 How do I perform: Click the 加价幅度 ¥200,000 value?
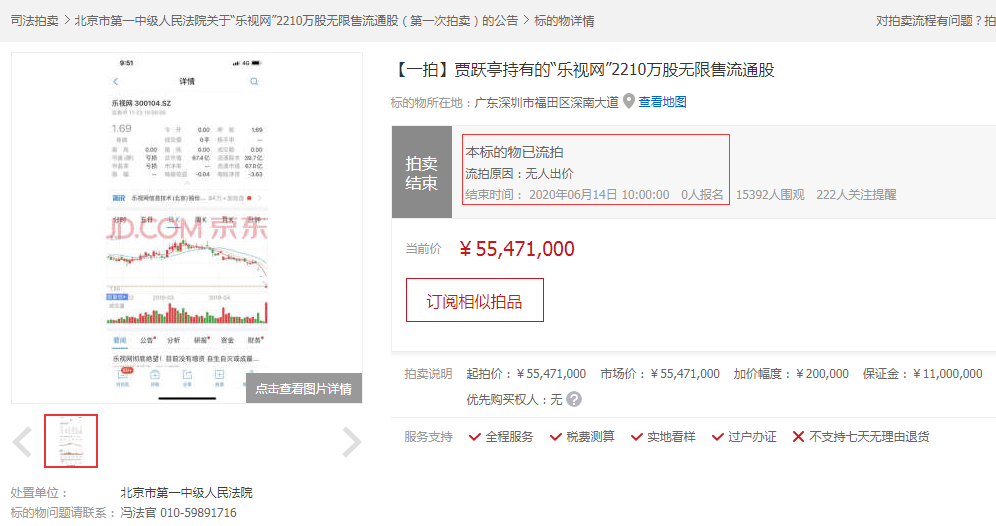click(822, 374)
